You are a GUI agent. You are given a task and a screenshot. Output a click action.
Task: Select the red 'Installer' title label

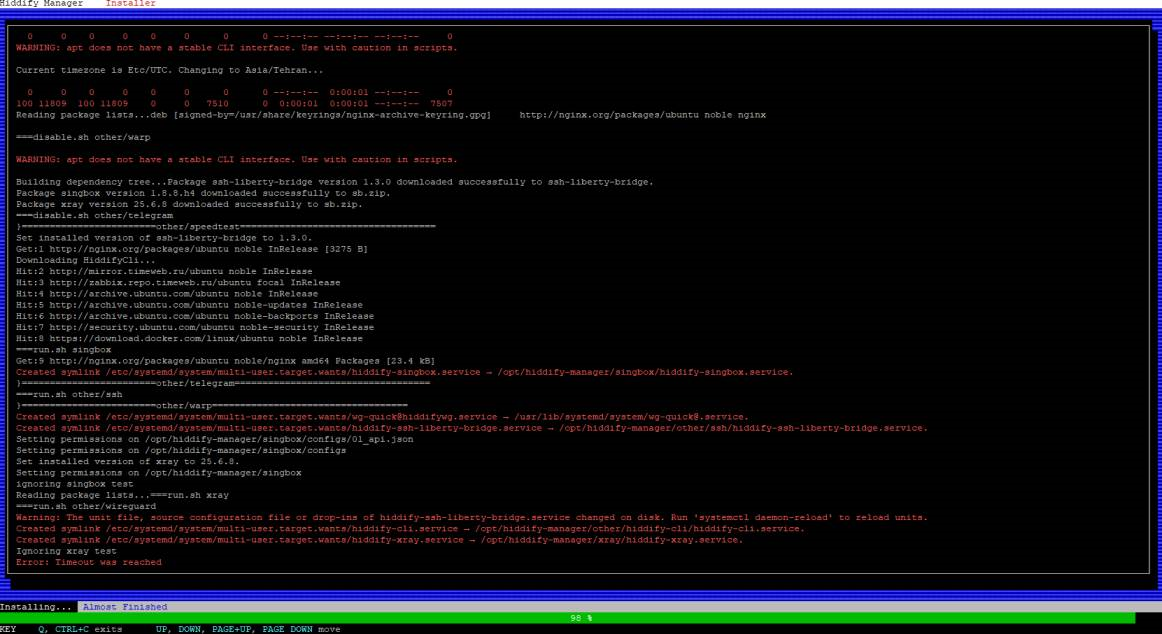[130, 4]
